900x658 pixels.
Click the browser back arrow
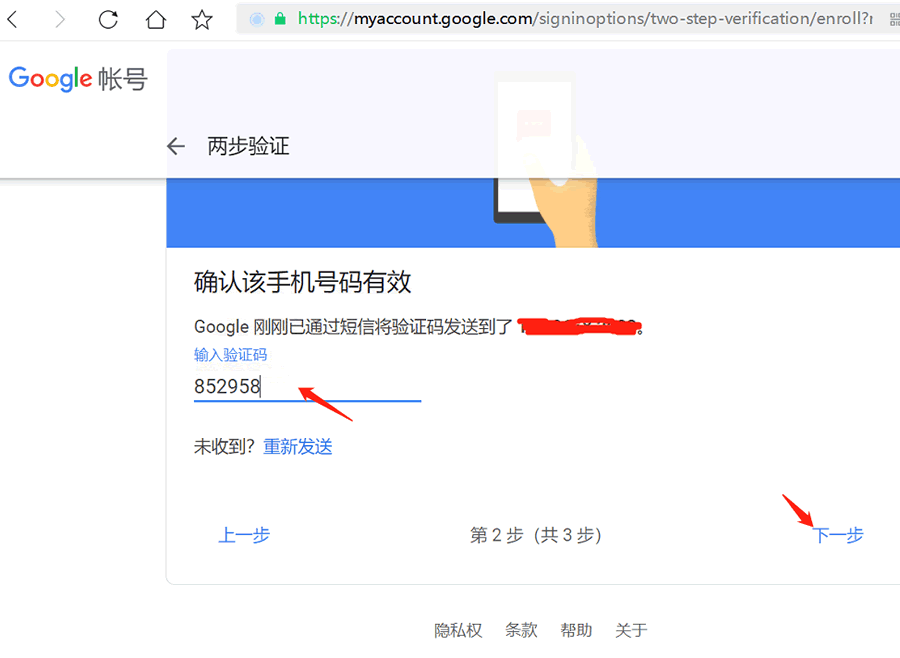13,20
